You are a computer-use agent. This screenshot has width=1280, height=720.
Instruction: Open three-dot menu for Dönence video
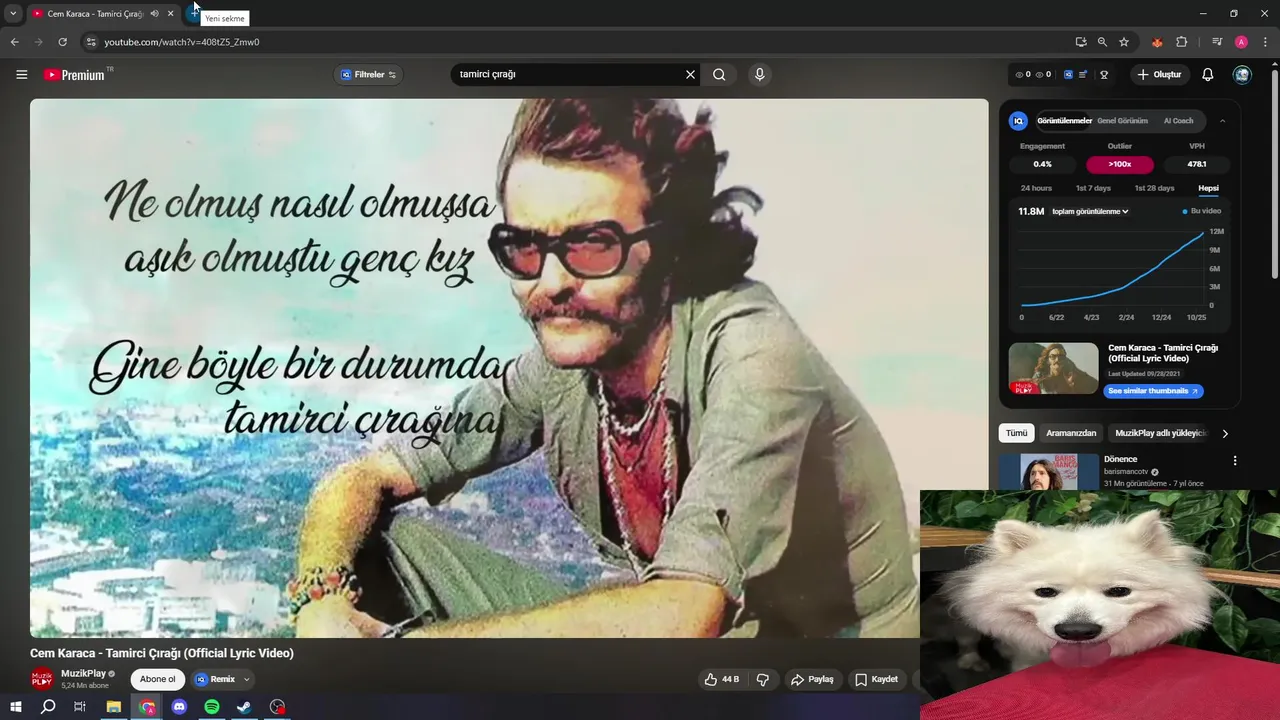pyautogui.click(x=1235, y=461)
